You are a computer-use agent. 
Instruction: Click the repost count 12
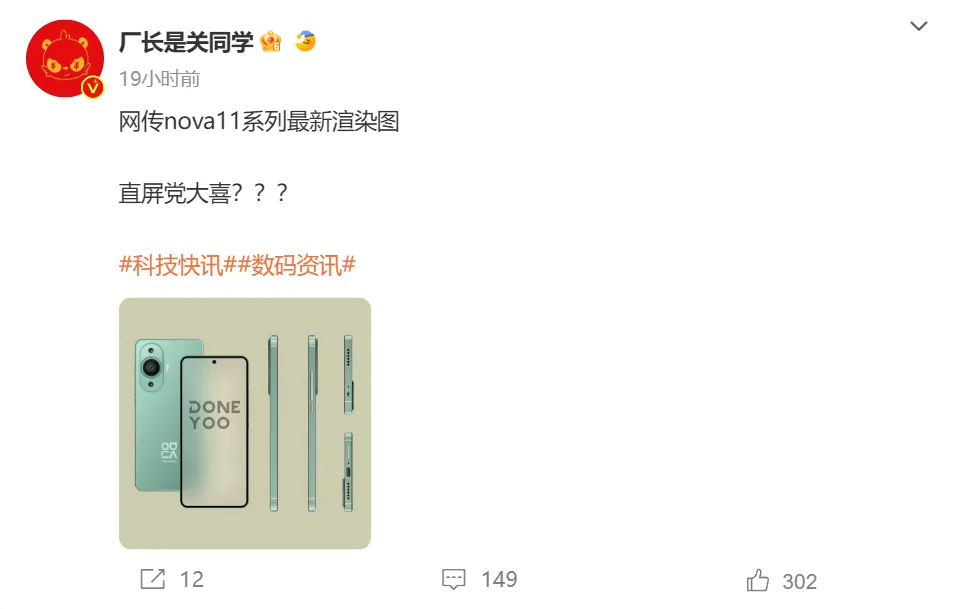[192, 579]
